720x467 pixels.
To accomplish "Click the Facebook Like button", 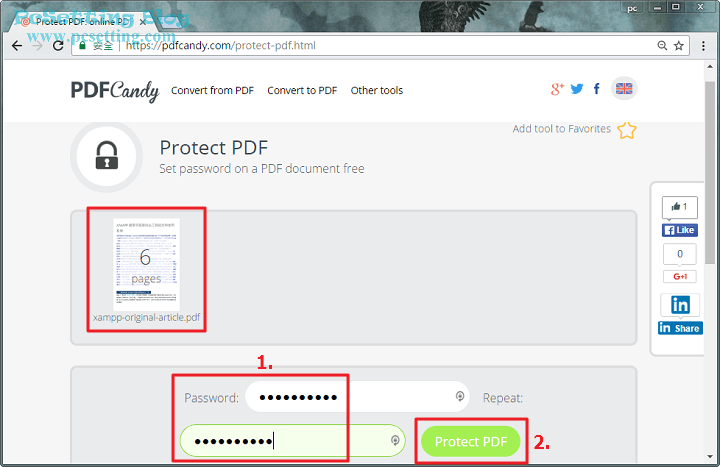I will point(680,230).
